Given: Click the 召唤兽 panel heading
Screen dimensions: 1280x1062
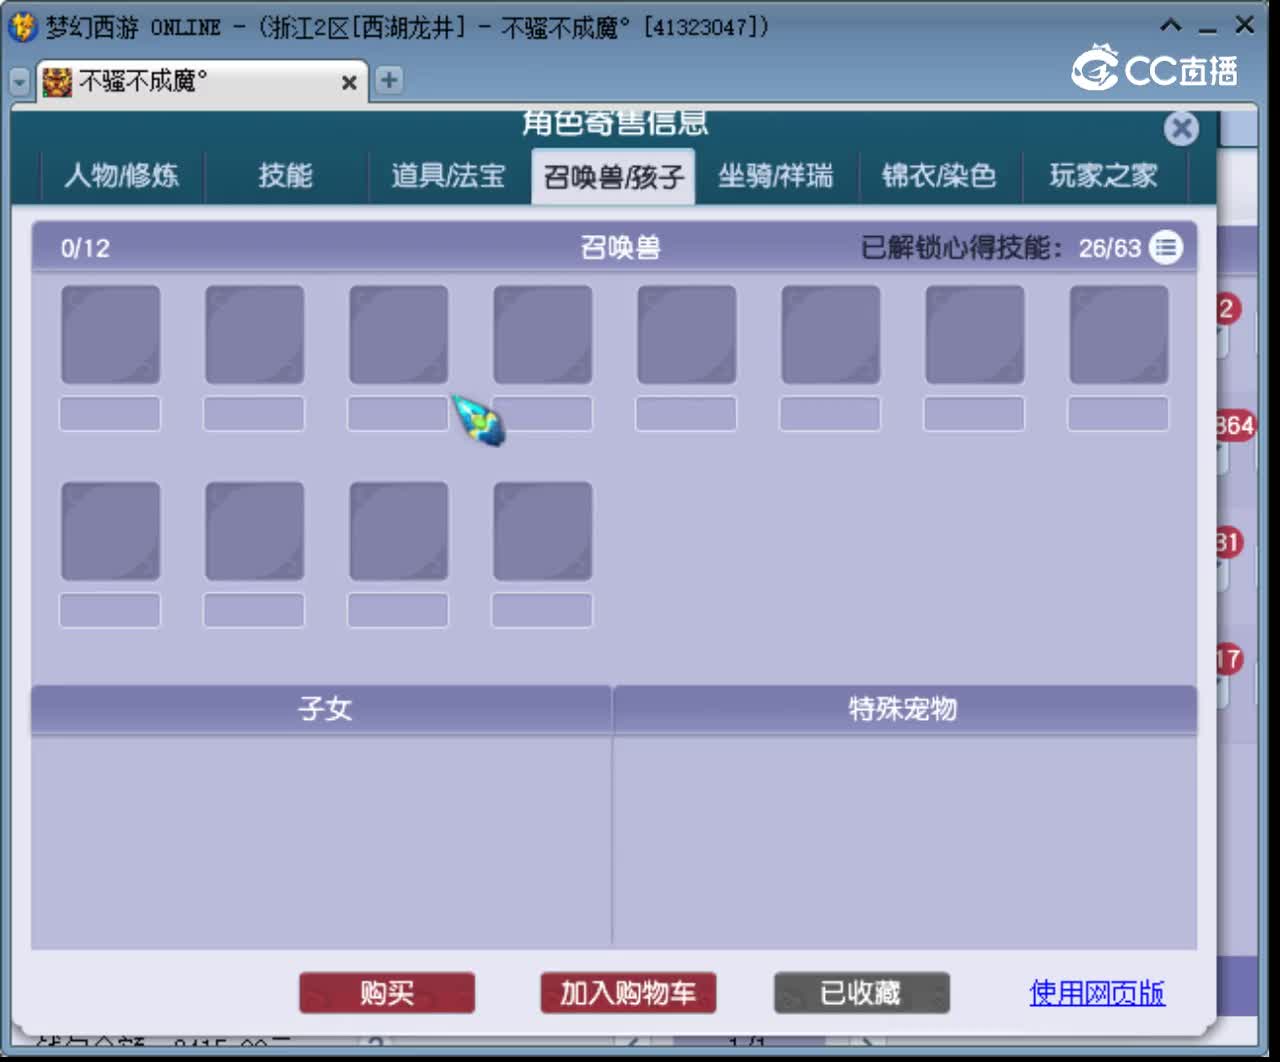Looking at the screenshot, I should 621,247.
